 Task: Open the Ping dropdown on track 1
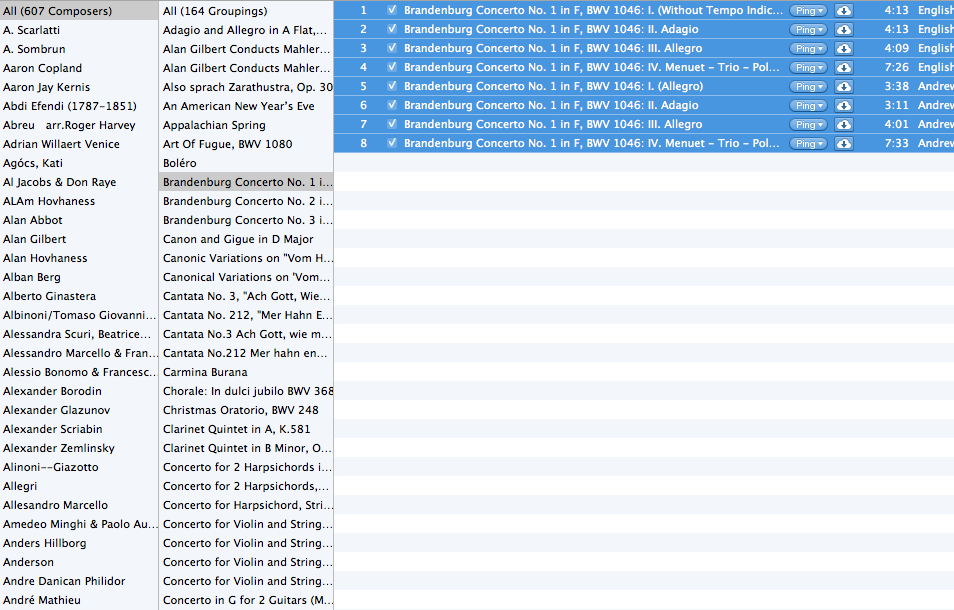tap(808, 10)
